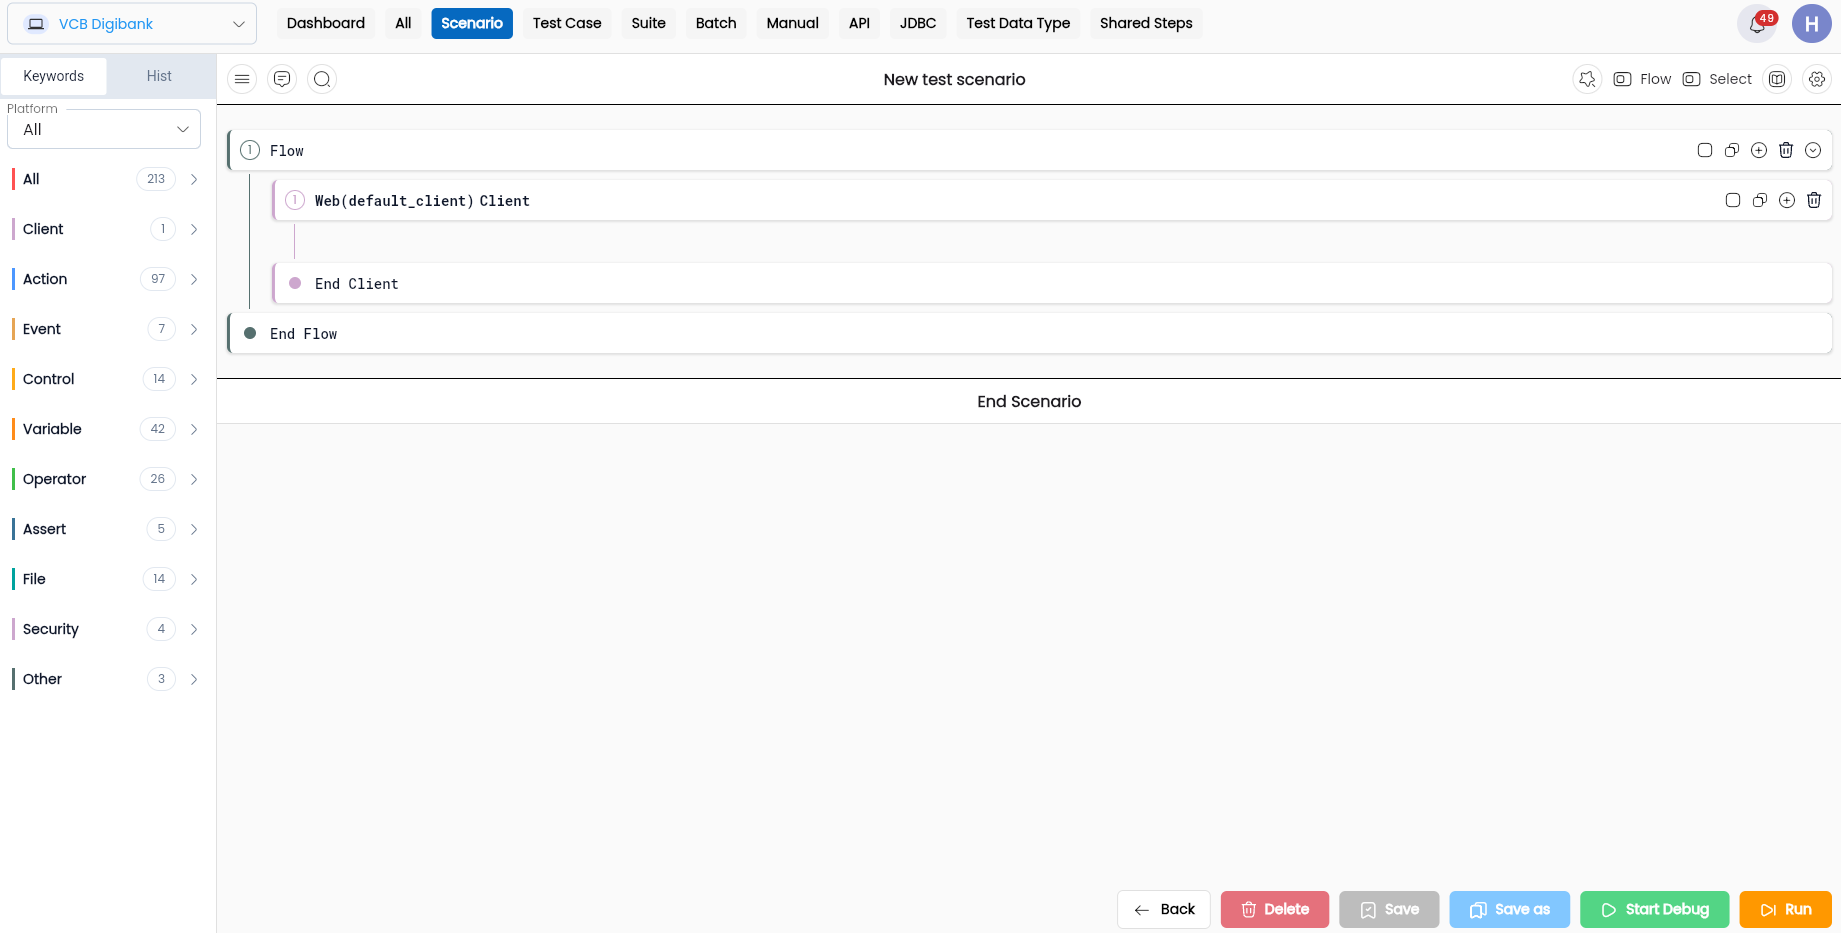The height and width of the screenshot is (933, 1841).
Task: Tick the checkbox on Web(default_client) Client row
Action: click(x=1733, y=200)
